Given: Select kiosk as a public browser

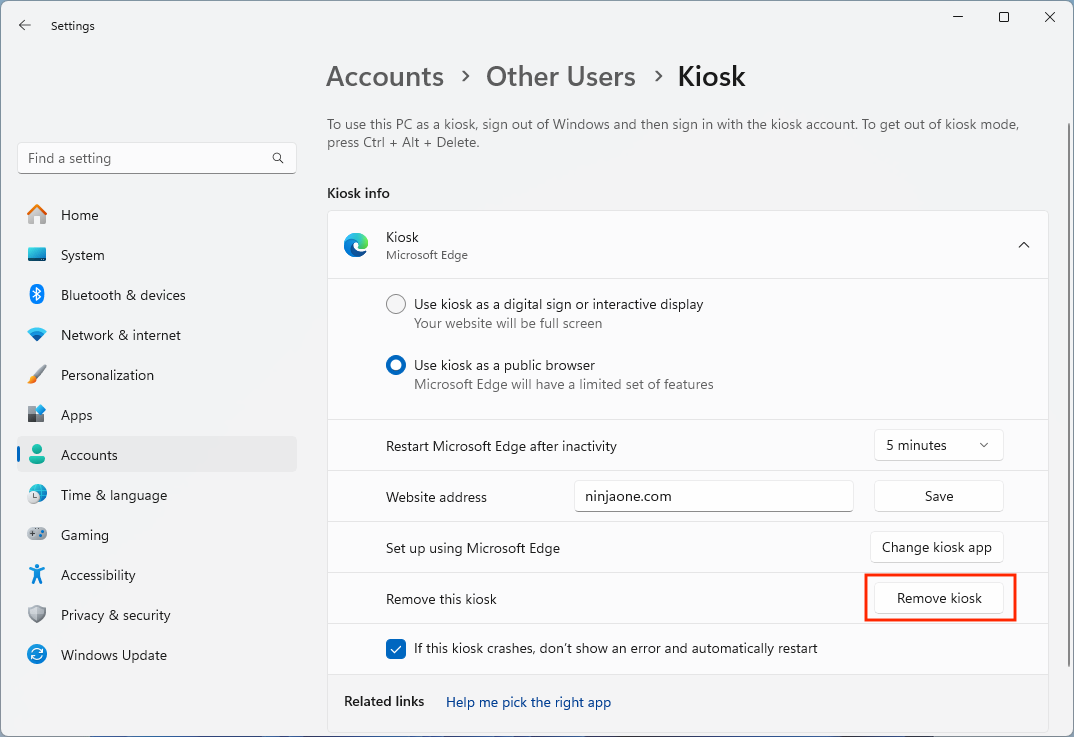Looking at the screenshot, I should pos(396,365).
